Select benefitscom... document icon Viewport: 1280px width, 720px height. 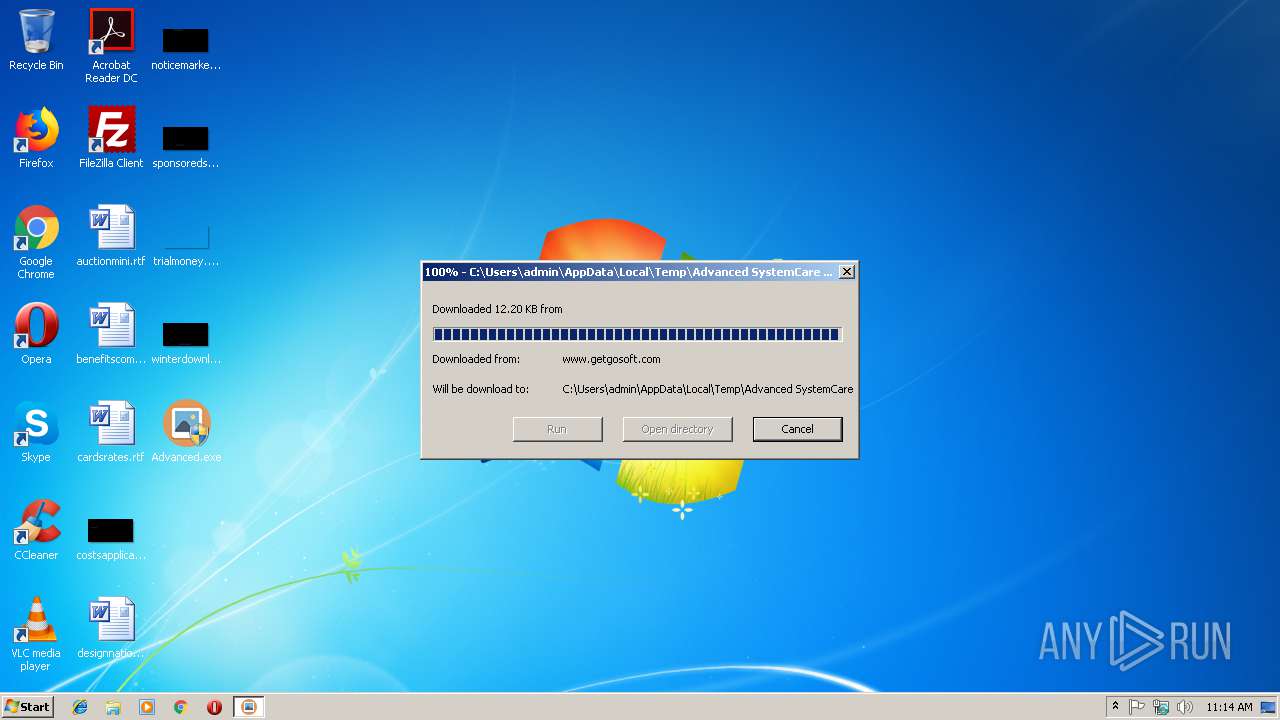click(111, 334)
